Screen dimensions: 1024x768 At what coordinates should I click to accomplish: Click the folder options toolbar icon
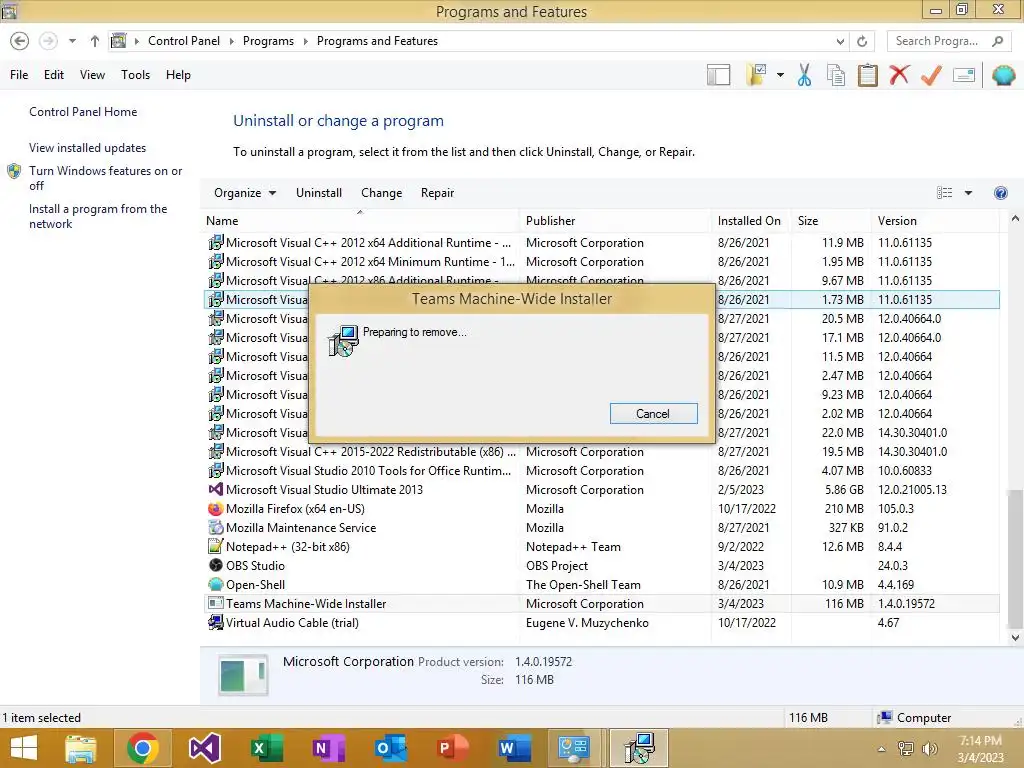coord(757,75)
